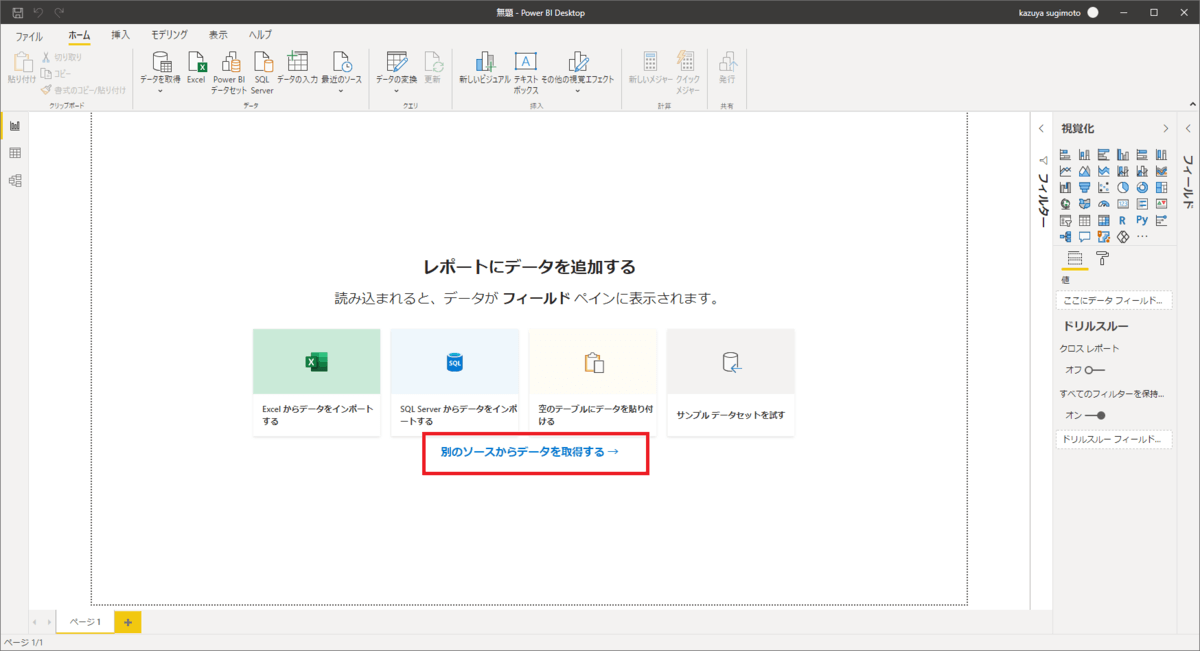
Task: Open more visuals via the ellipsis
Action: pyautogui.click(x=1142, y=236)
